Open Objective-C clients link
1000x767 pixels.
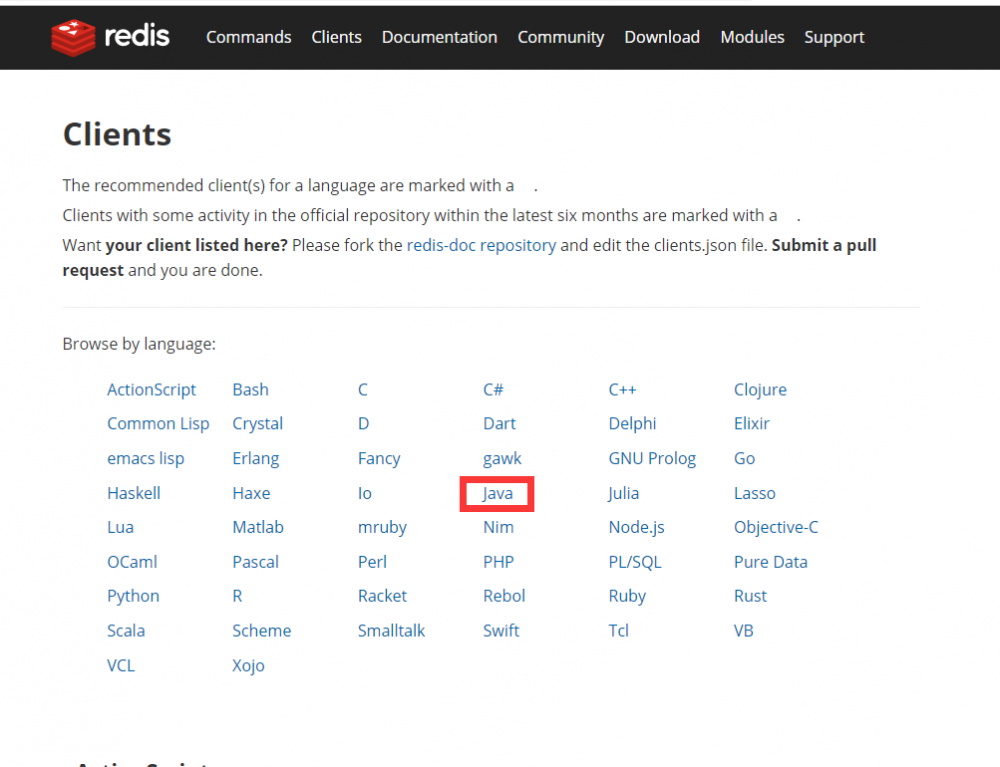[776, 527]
